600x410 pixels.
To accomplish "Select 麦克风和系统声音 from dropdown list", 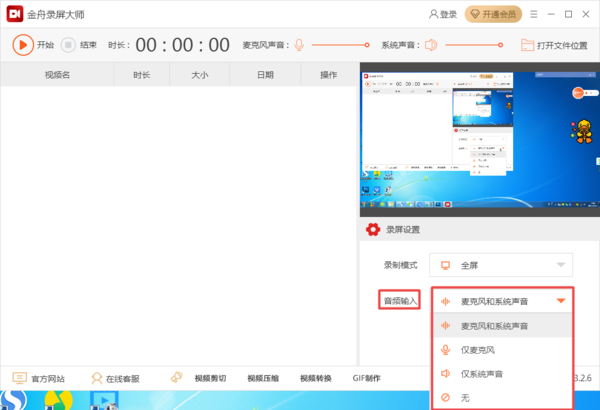I will pos(502,326).
